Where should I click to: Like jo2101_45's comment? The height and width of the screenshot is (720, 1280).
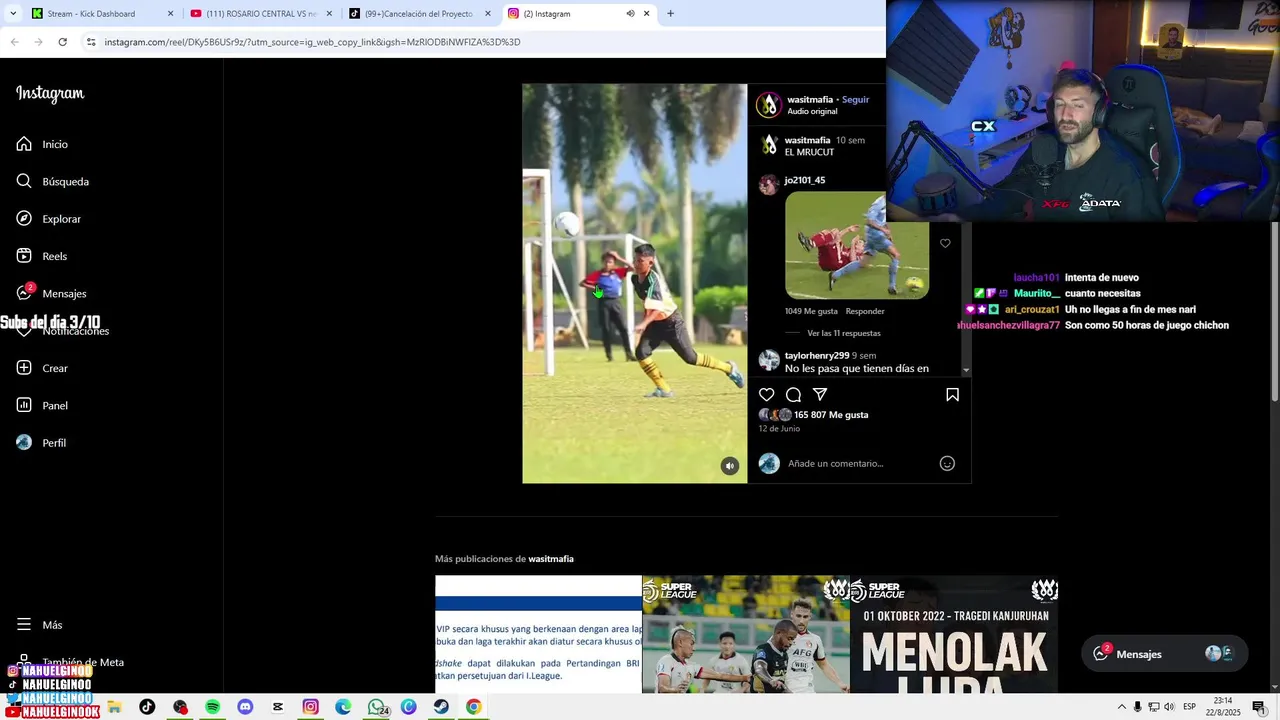[x=945, y=243]
